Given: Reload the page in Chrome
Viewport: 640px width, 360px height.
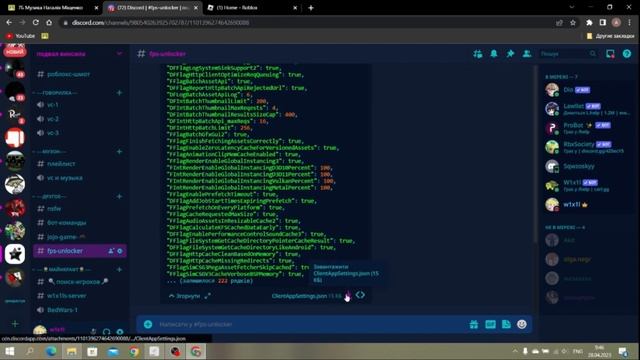Looking at the screenshot, I should click(x=36, y=22).
